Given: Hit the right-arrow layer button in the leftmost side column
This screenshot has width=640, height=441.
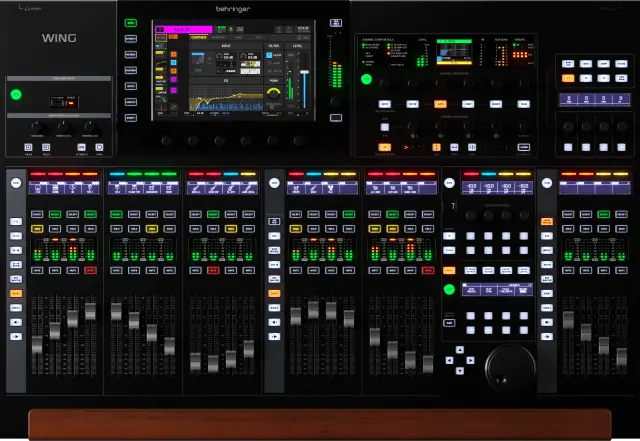Looking at the screenshot, I should click(16, 336).
